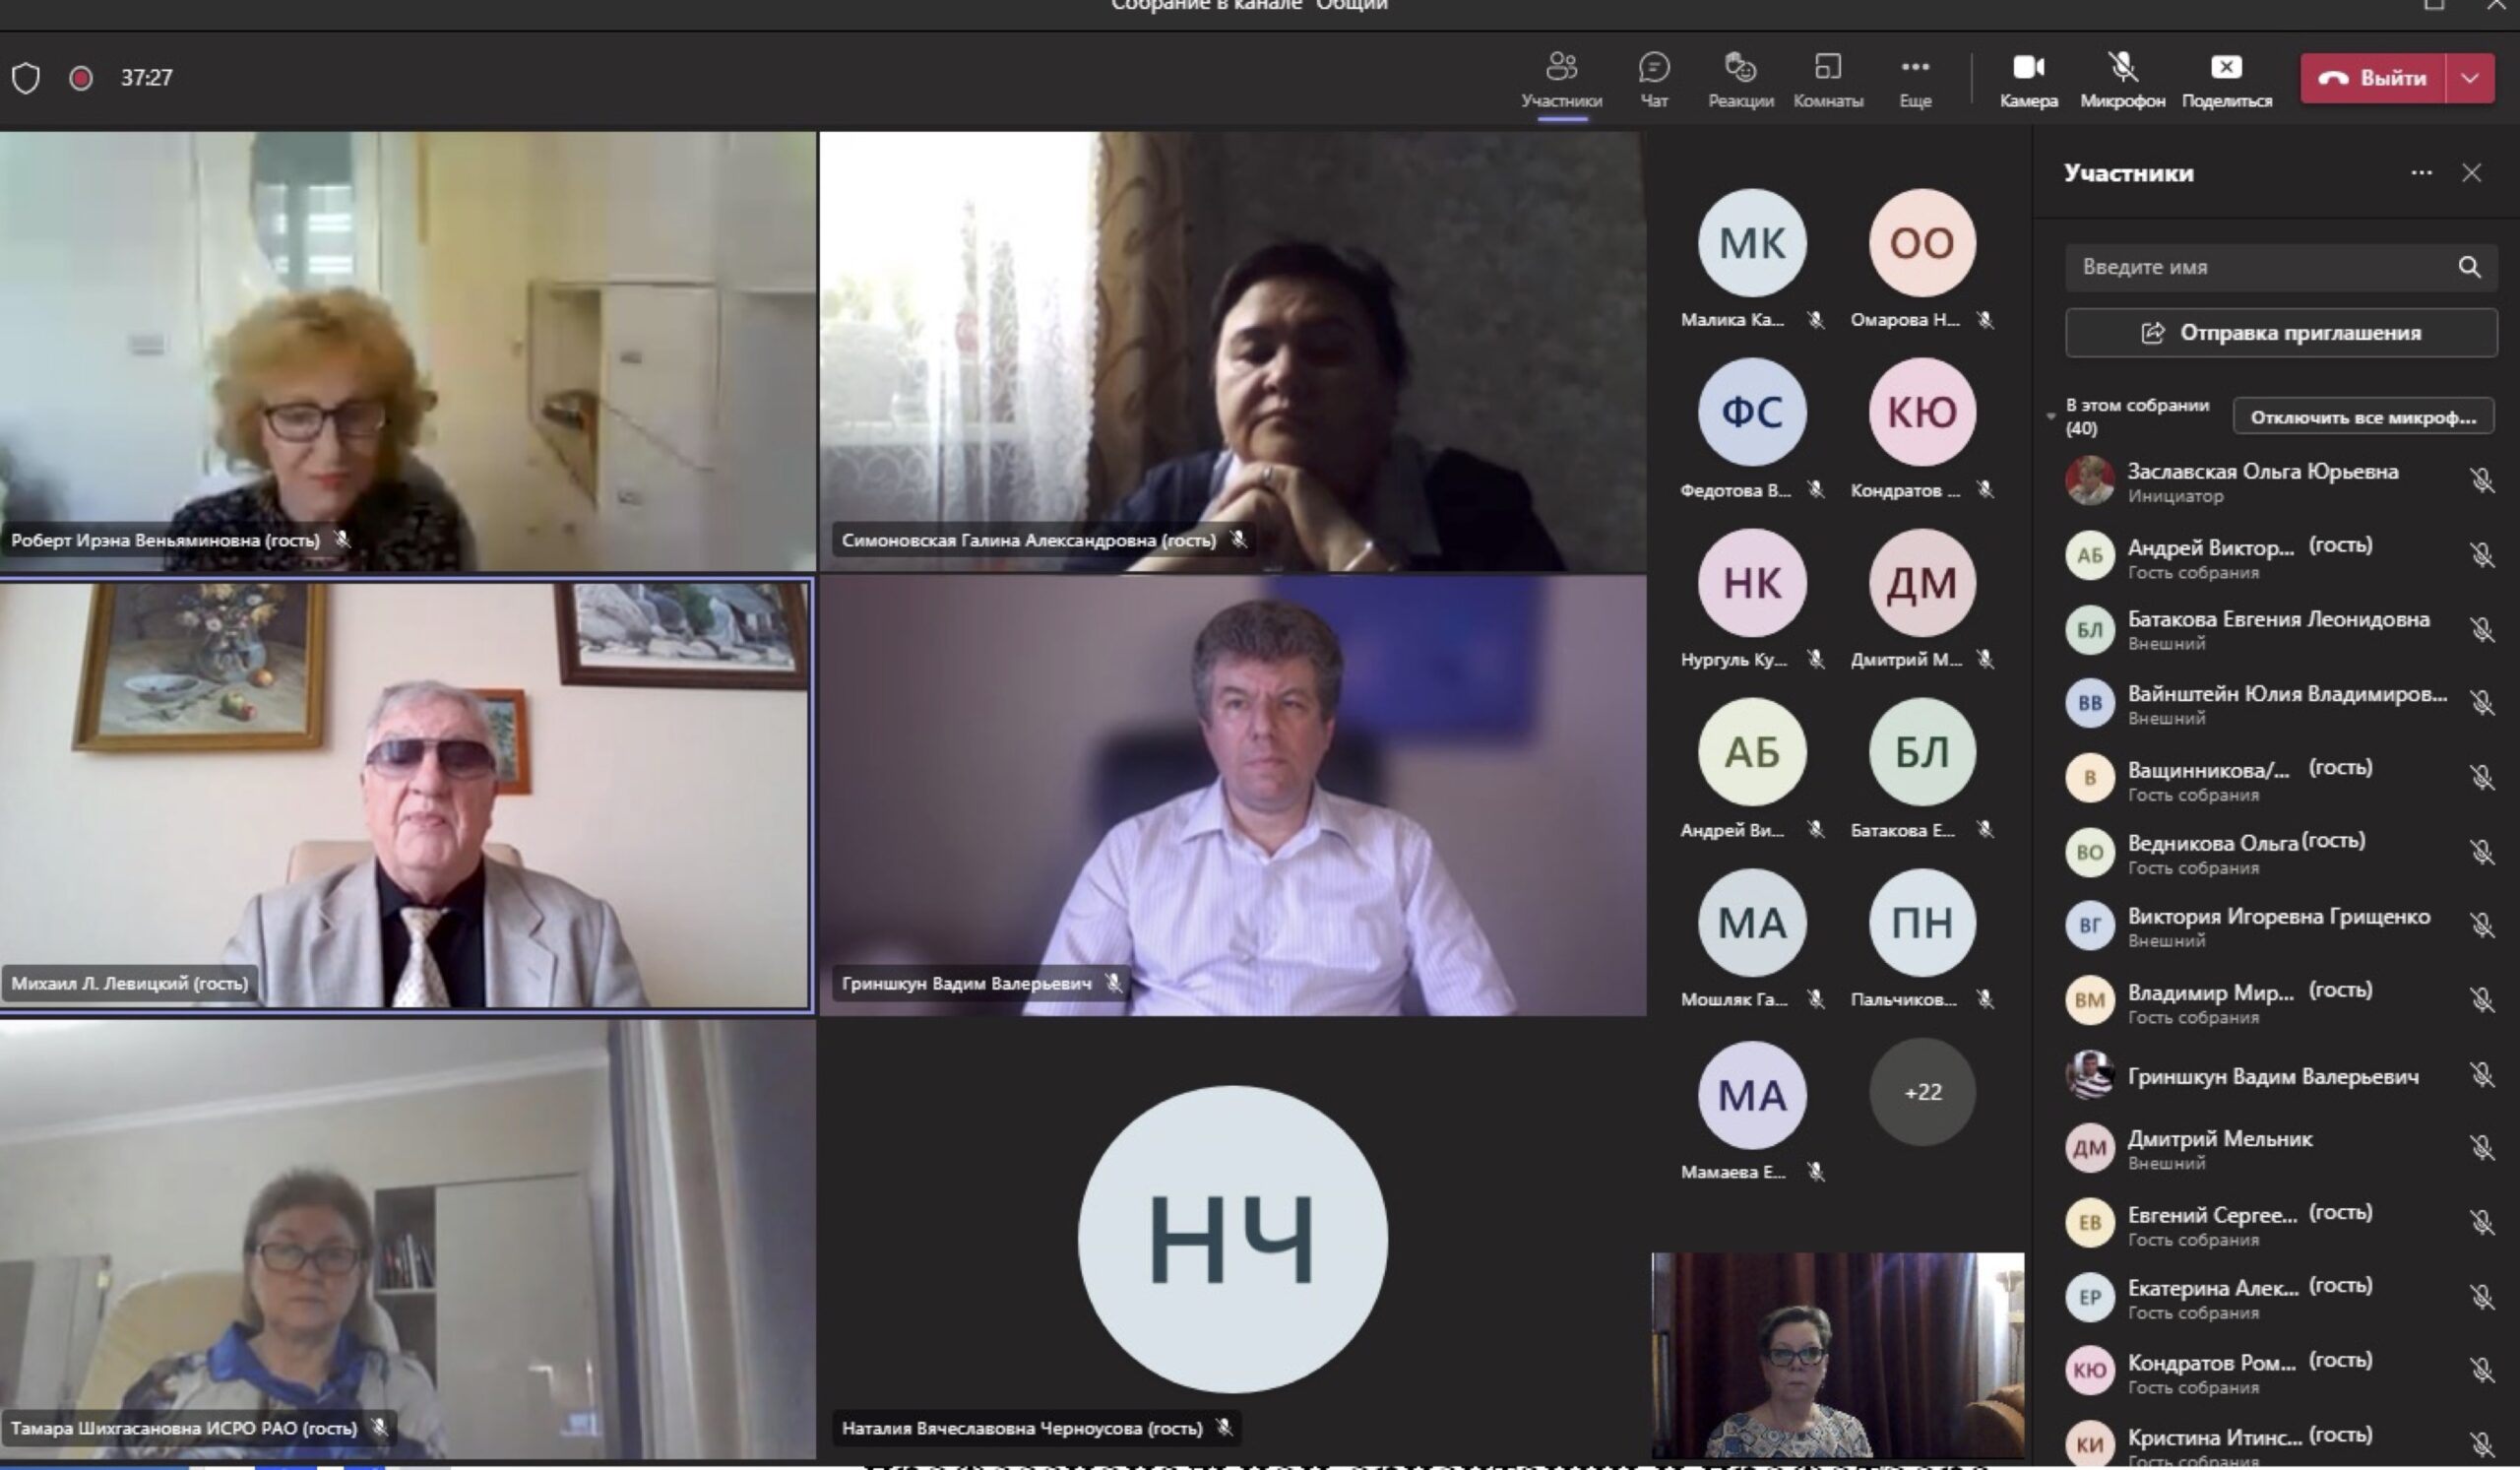Open the More (Еще) options menu

pos(1915,68)
